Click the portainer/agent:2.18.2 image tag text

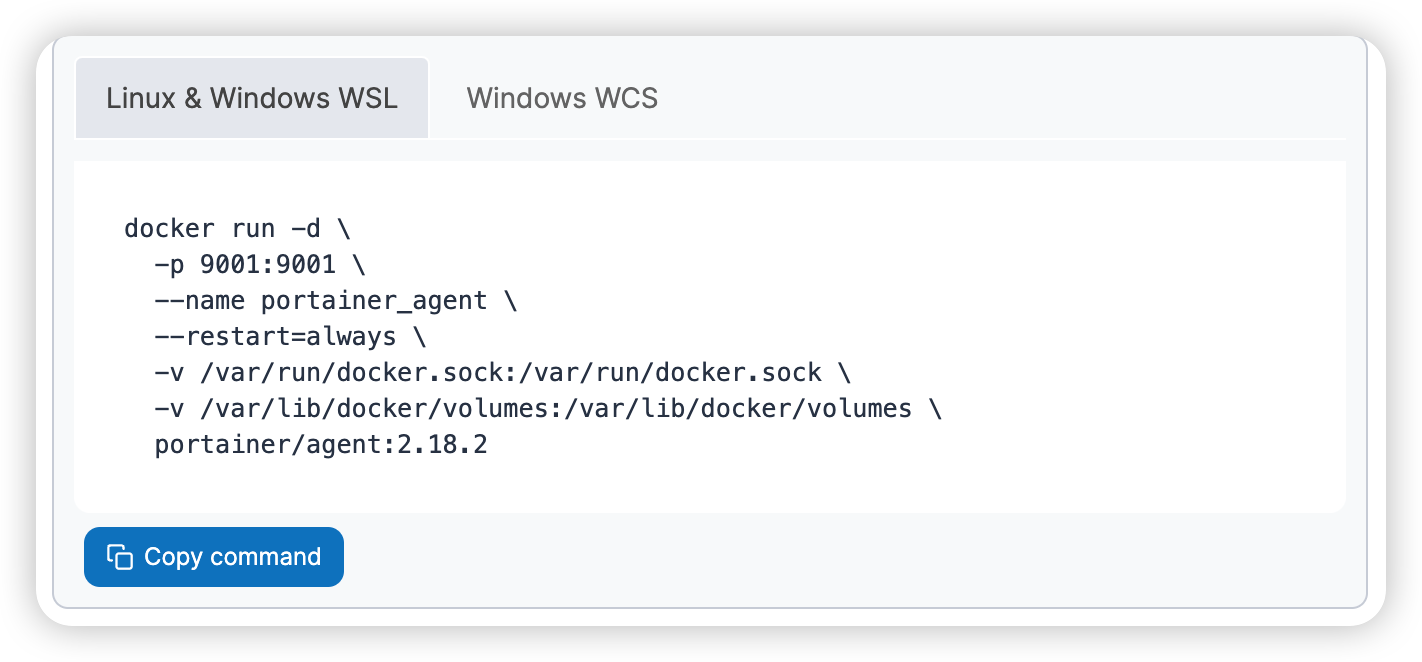point(320,444)
